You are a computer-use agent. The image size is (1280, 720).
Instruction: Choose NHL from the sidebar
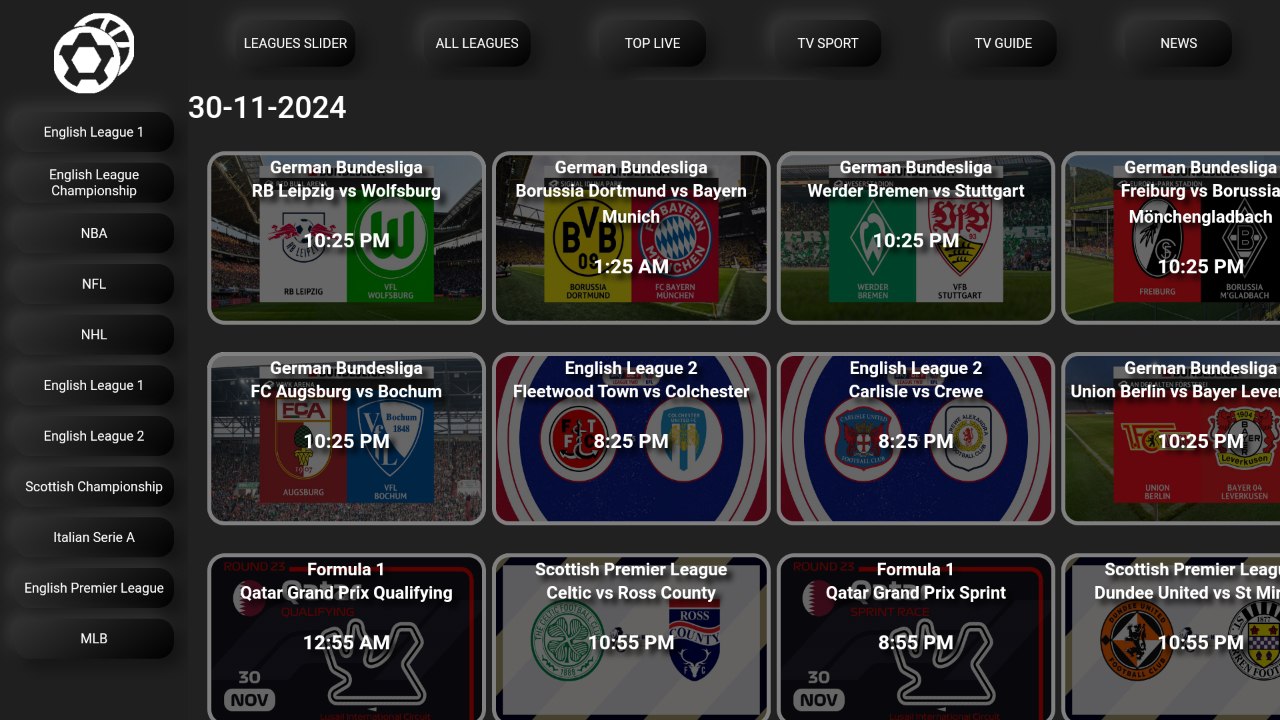[x=94, y=334]
